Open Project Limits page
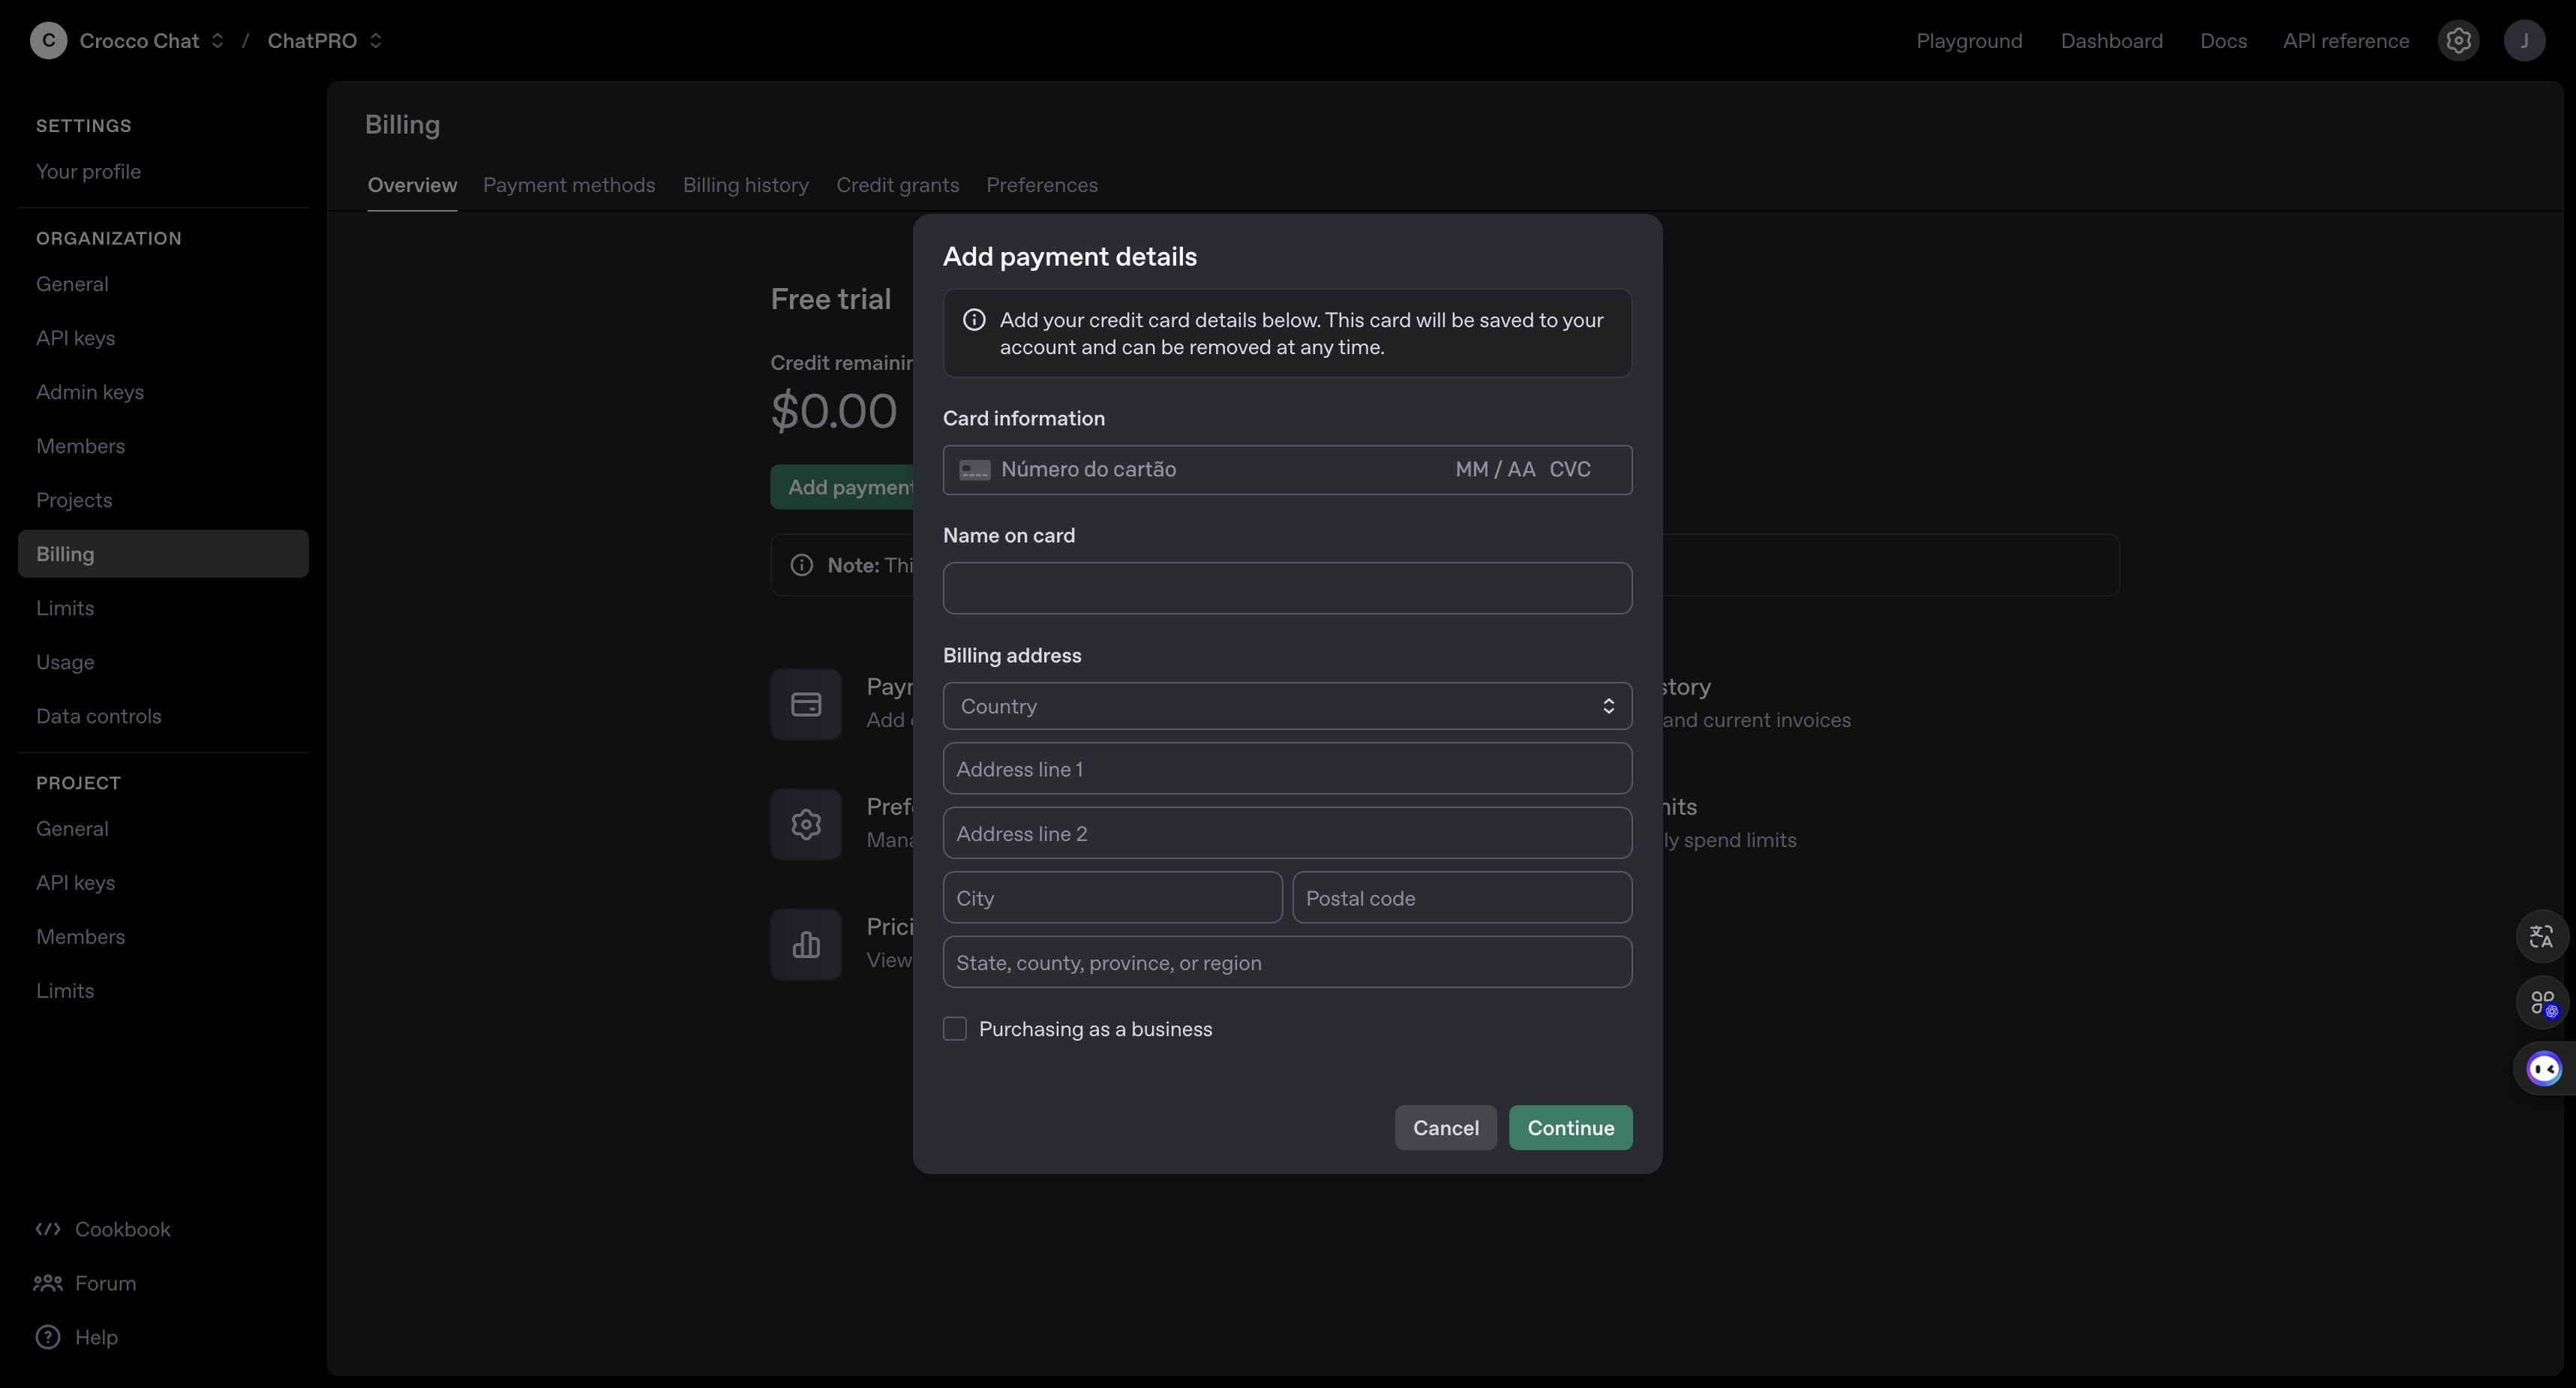Viewport: 2576px width, 1388px height. (163, 991)
